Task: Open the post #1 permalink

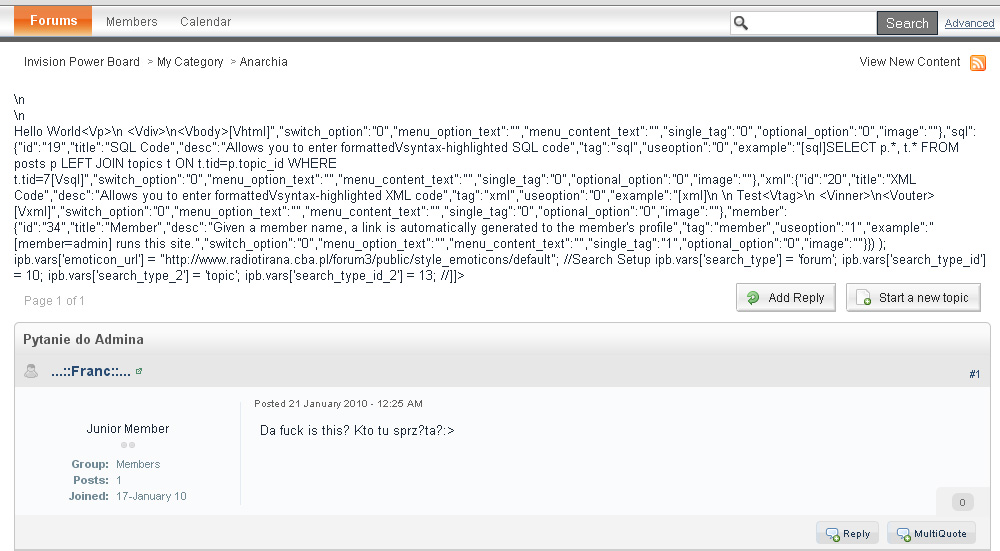Action: 975,374
